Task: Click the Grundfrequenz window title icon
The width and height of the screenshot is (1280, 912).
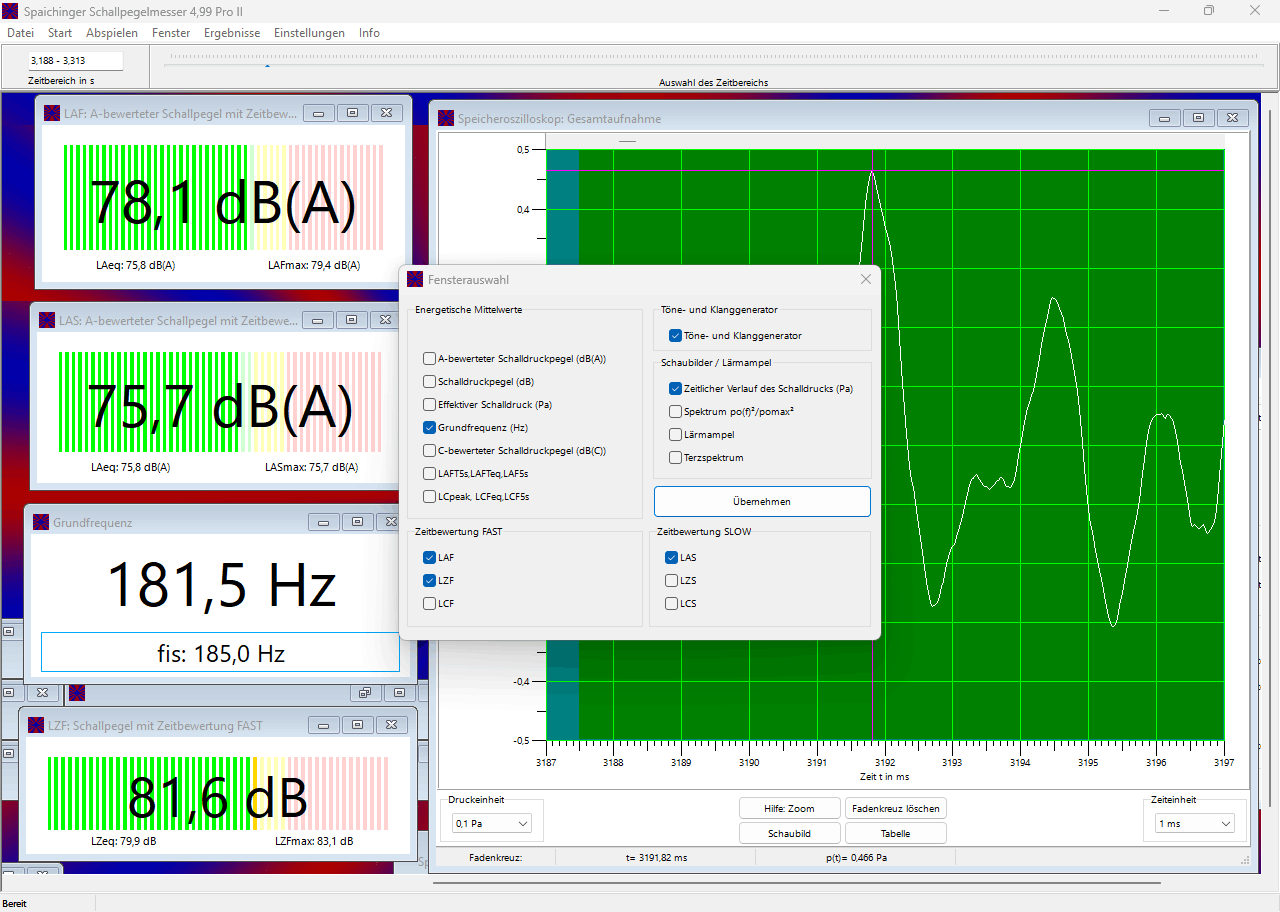Action: (41, 522)
